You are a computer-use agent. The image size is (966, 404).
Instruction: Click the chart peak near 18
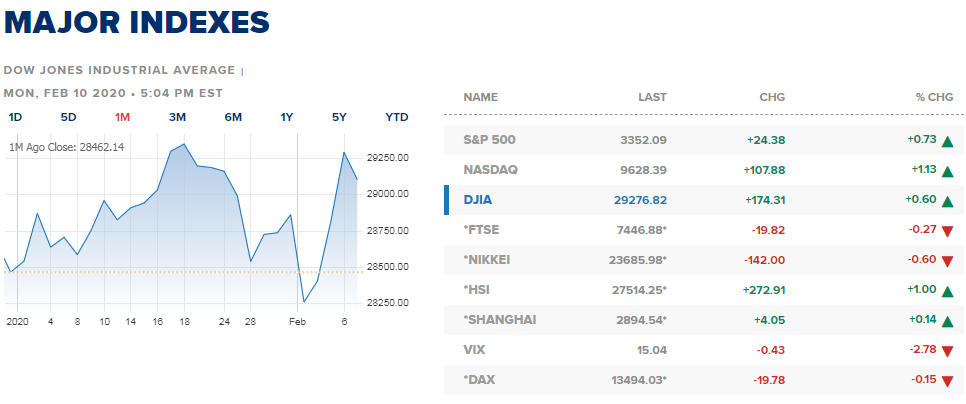click(184, 144)
